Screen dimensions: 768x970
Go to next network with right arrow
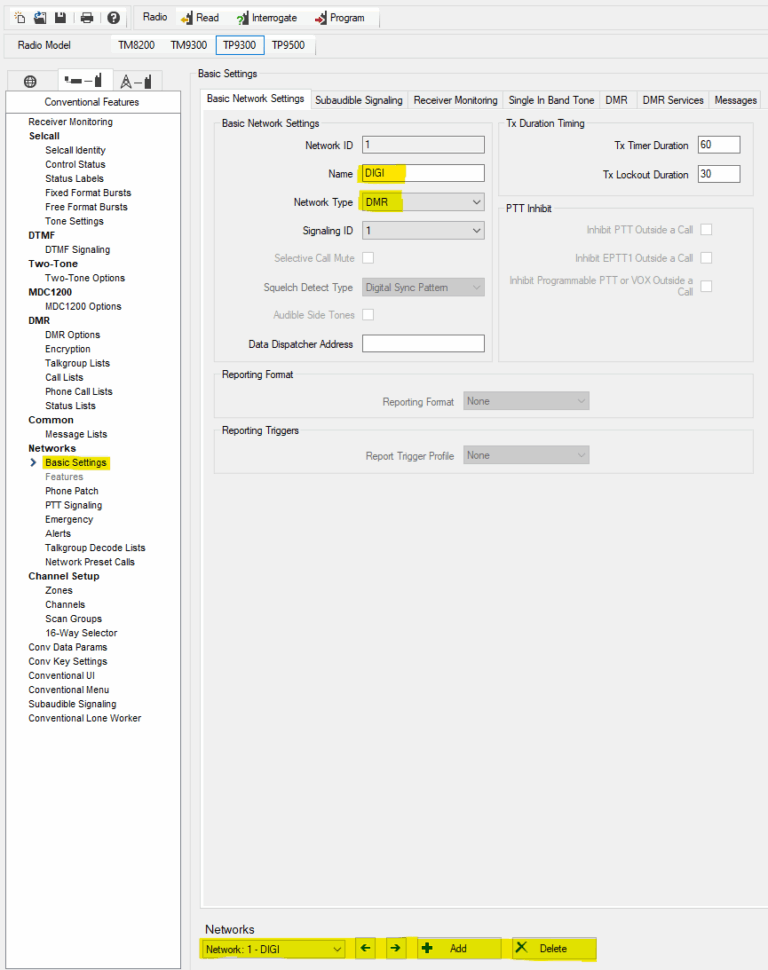[x=397, y=948]
